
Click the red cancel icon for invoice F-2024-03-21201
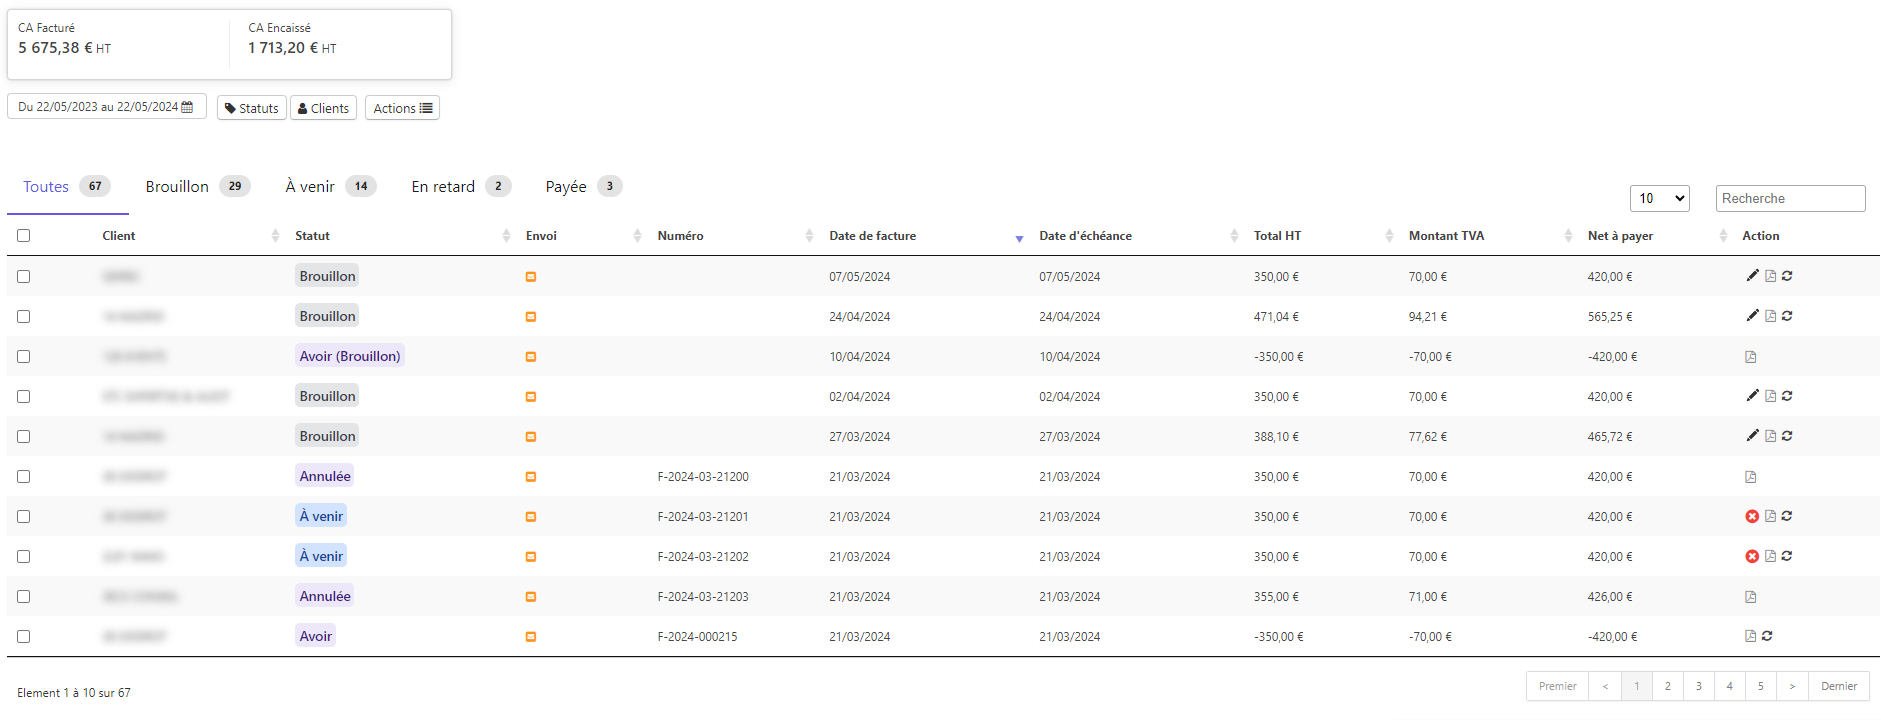pyautogui.click(x=1752, y=516)
